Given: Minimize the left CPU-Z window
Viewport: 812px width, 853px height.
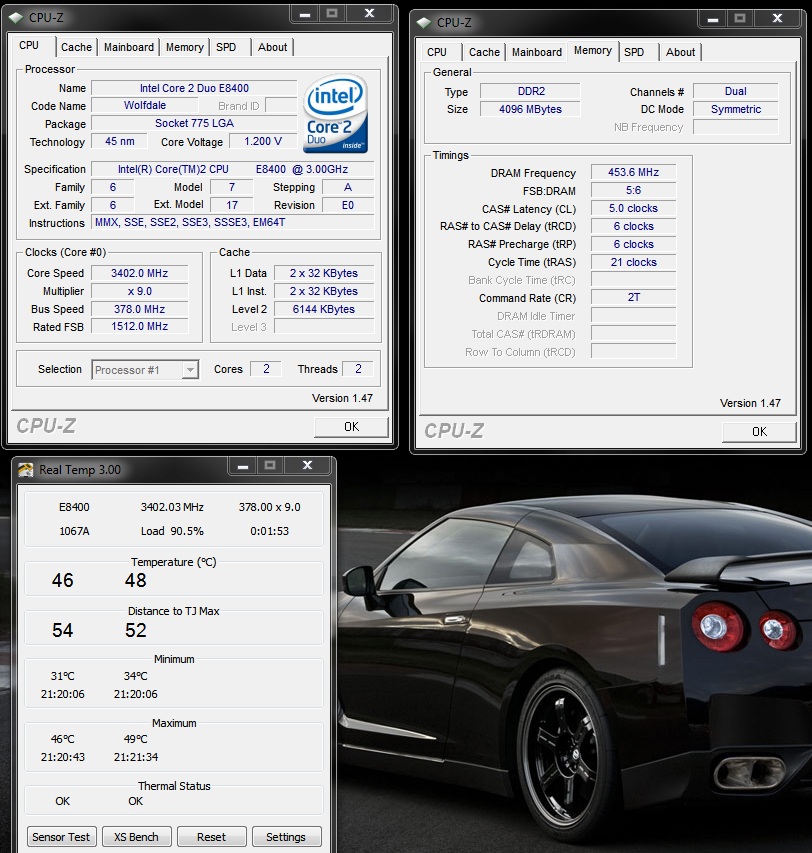Looking at the screenshot, I should (x=305, y=14).
